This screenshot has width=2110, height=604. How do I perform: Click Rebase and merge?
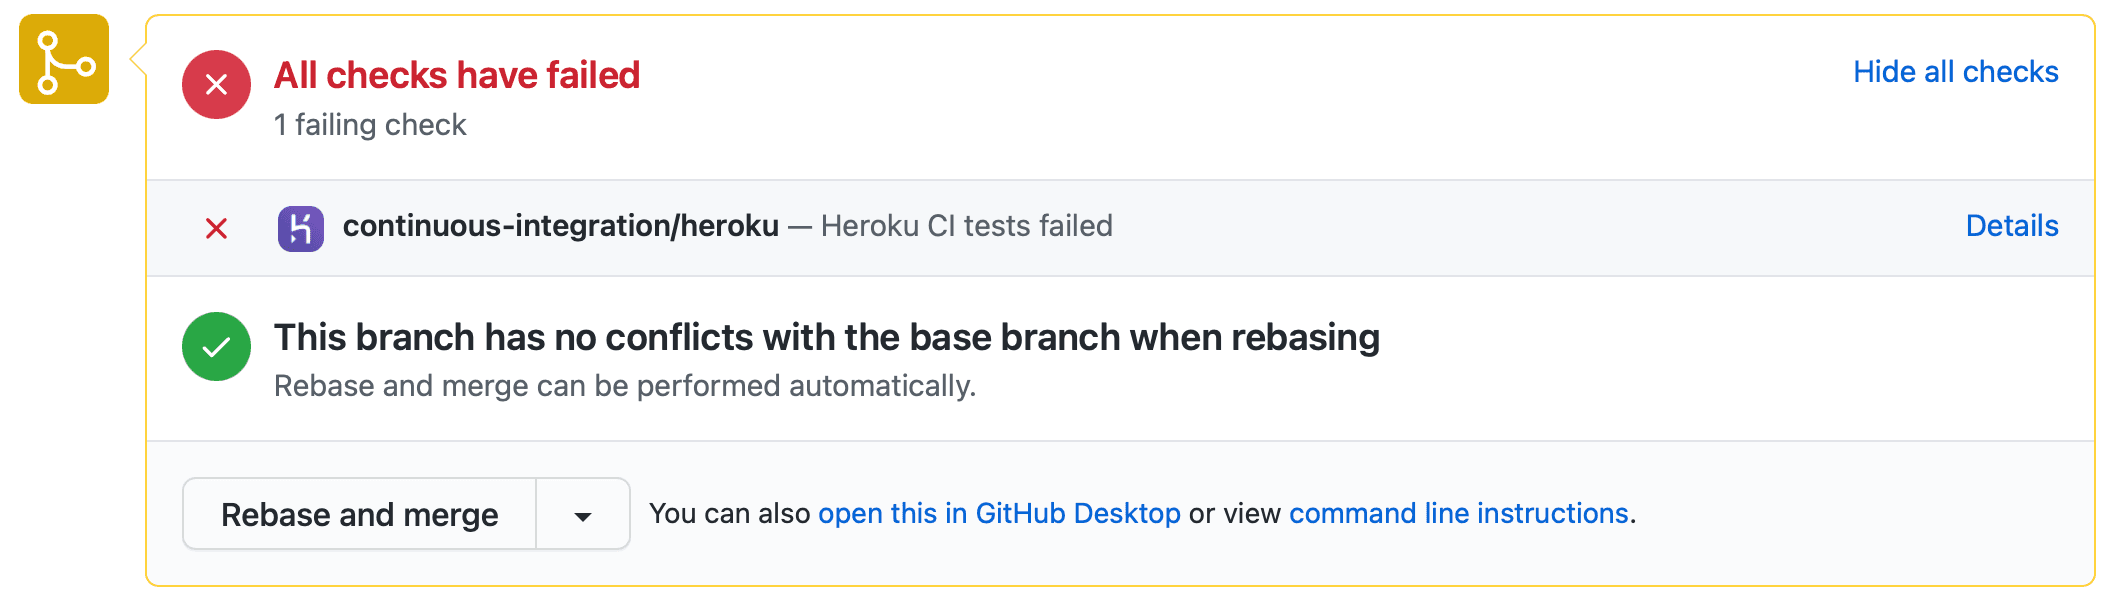[360, 513]
